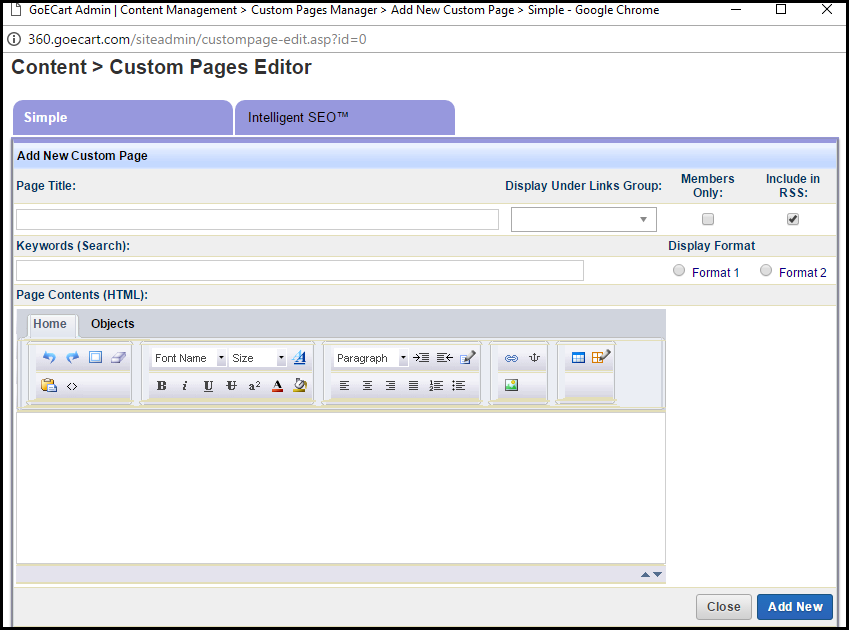Select the Format 1 radio button
Image resolution: width=849 pixels, height=630 pixels.
click(x=679, y=270)
